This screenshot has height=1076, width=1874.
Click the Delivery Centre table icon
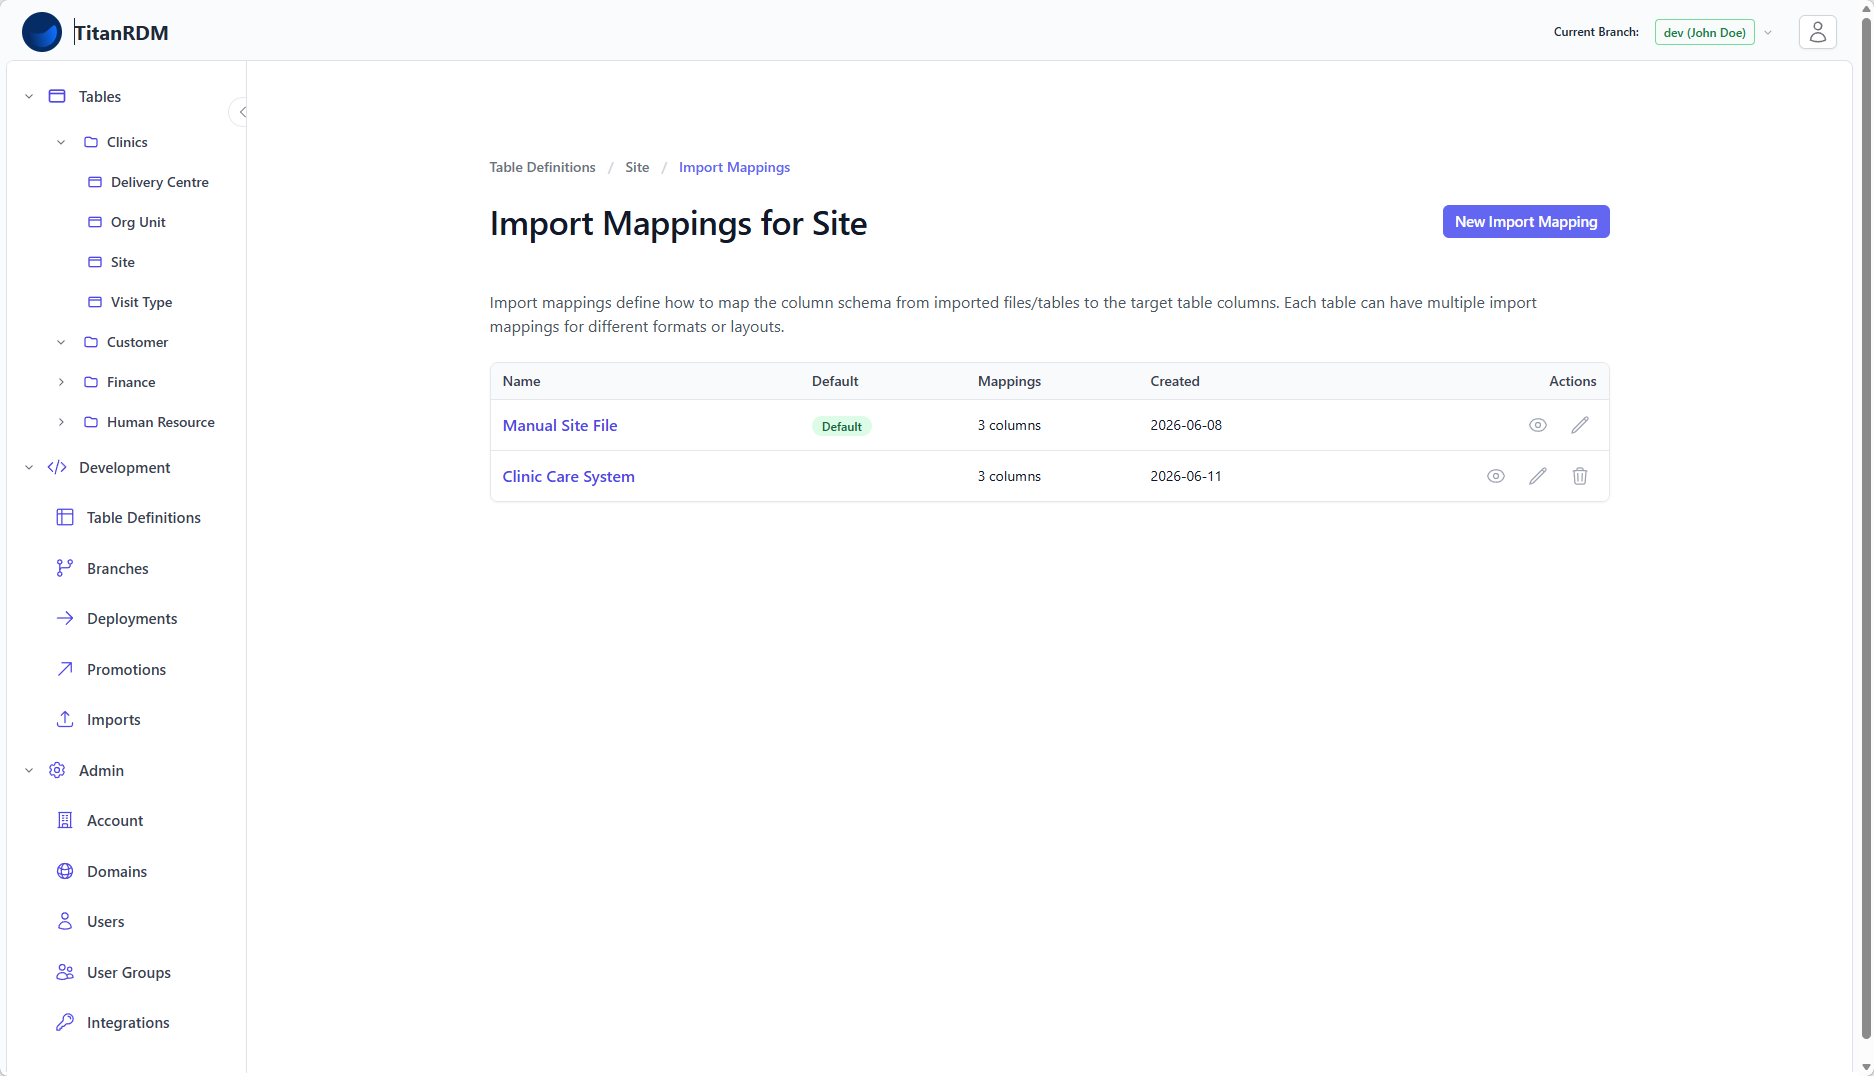point(95,182)
